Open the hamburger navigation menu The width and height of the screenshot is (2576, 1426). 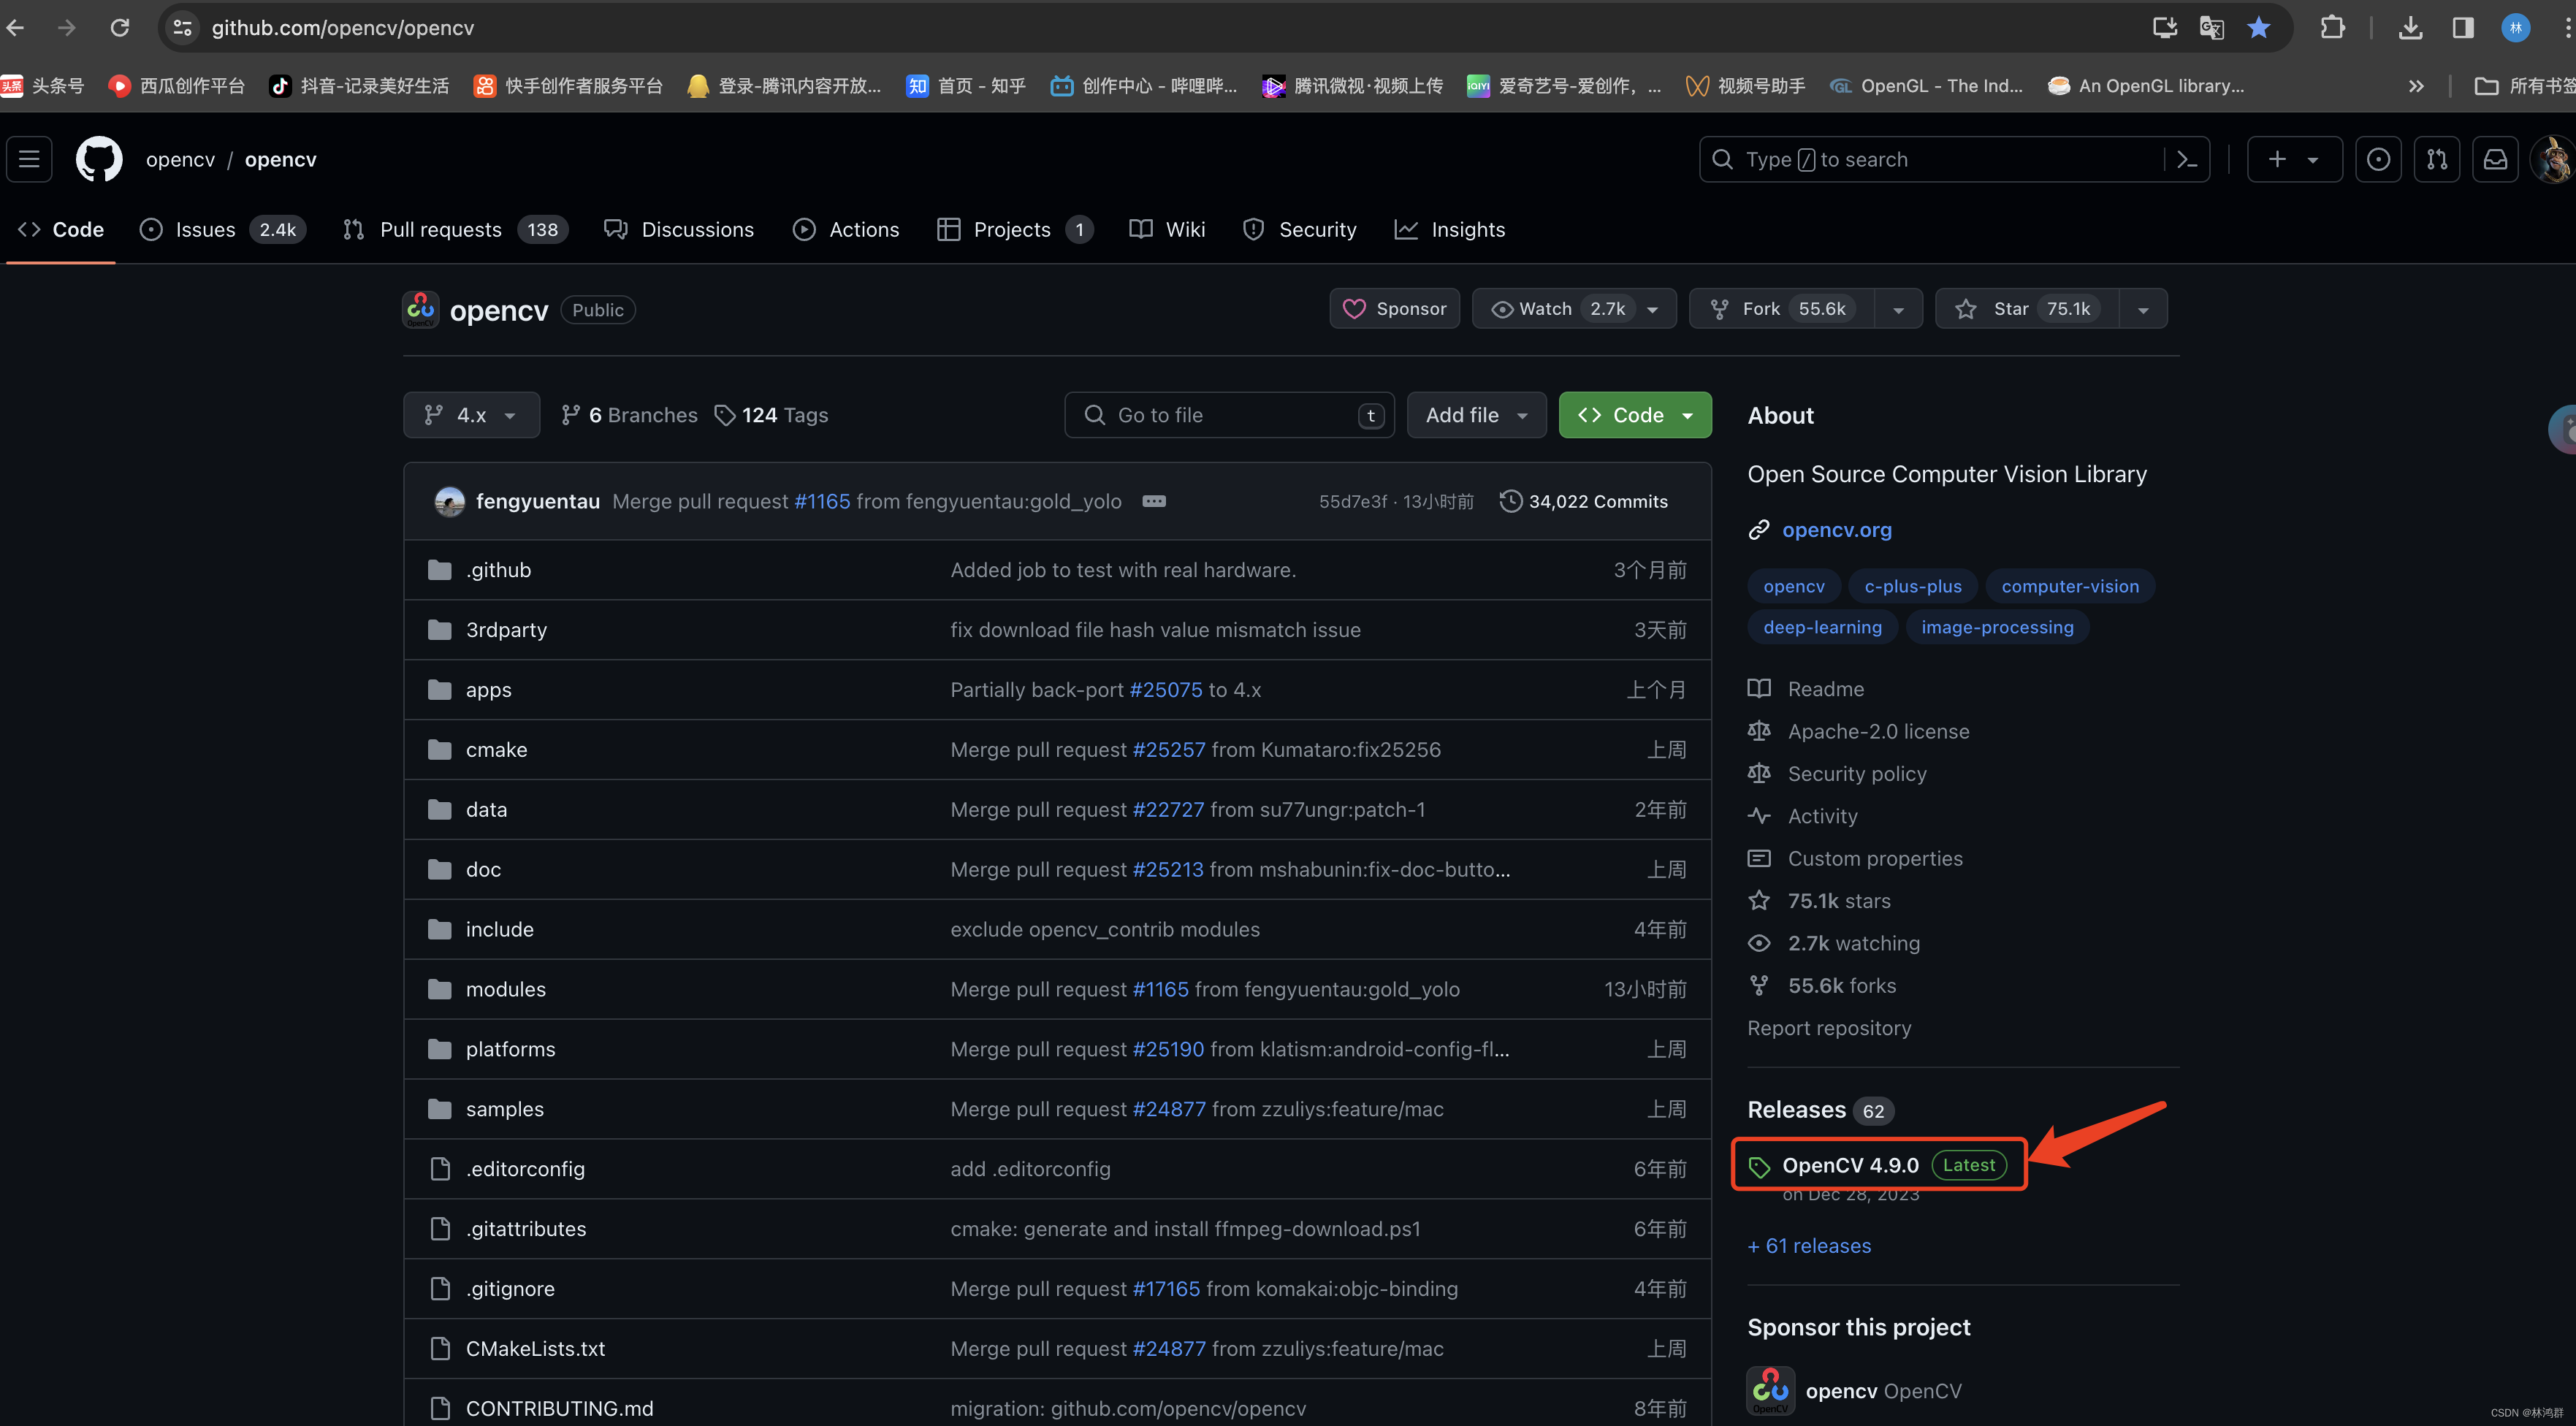[x=29, y=159]
